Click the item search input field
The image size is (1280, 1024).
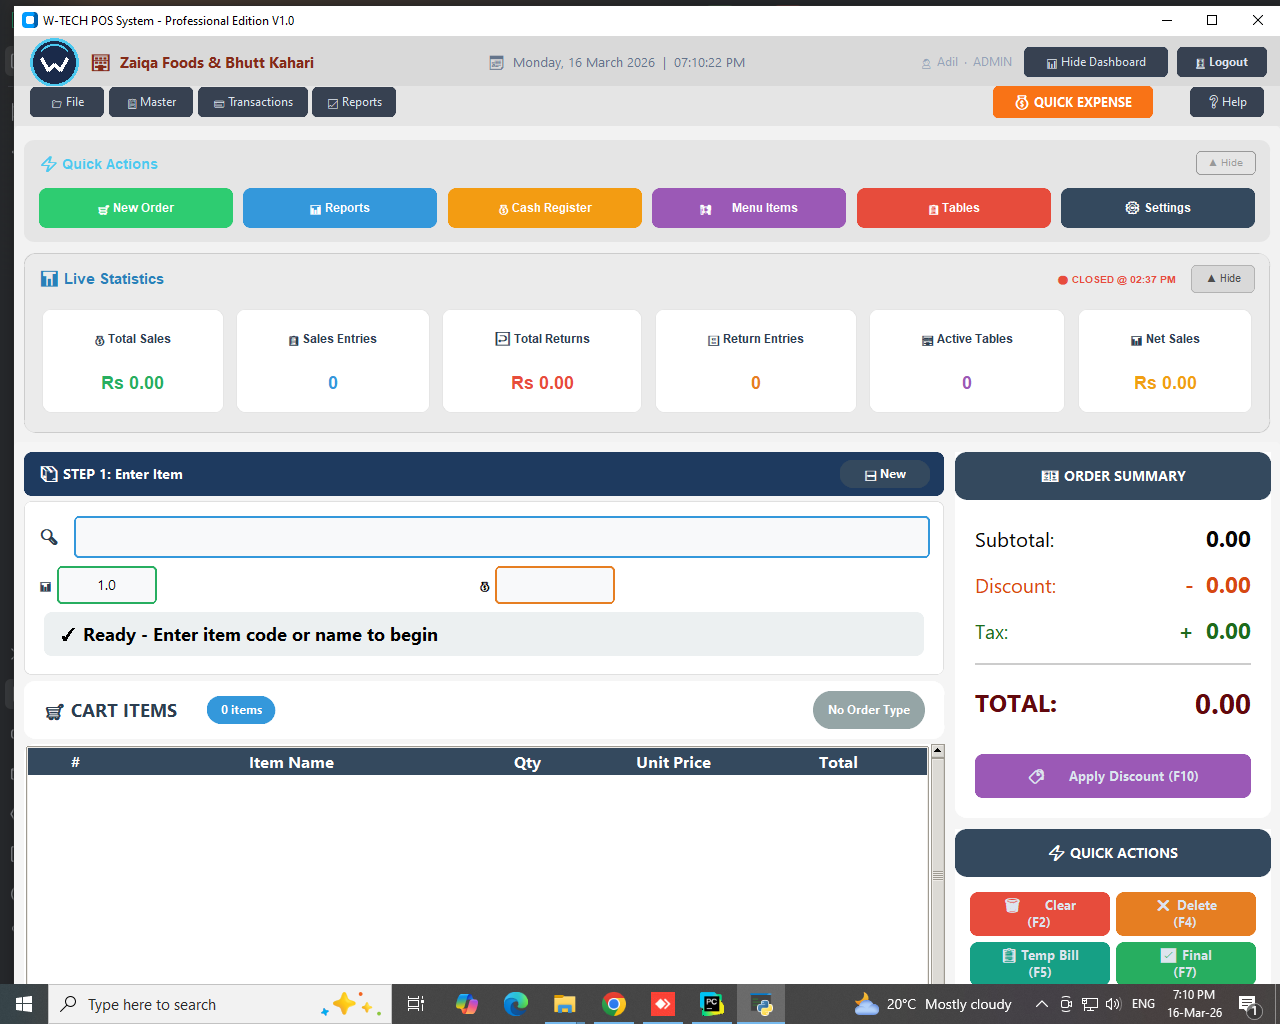[x=502, y=537]
